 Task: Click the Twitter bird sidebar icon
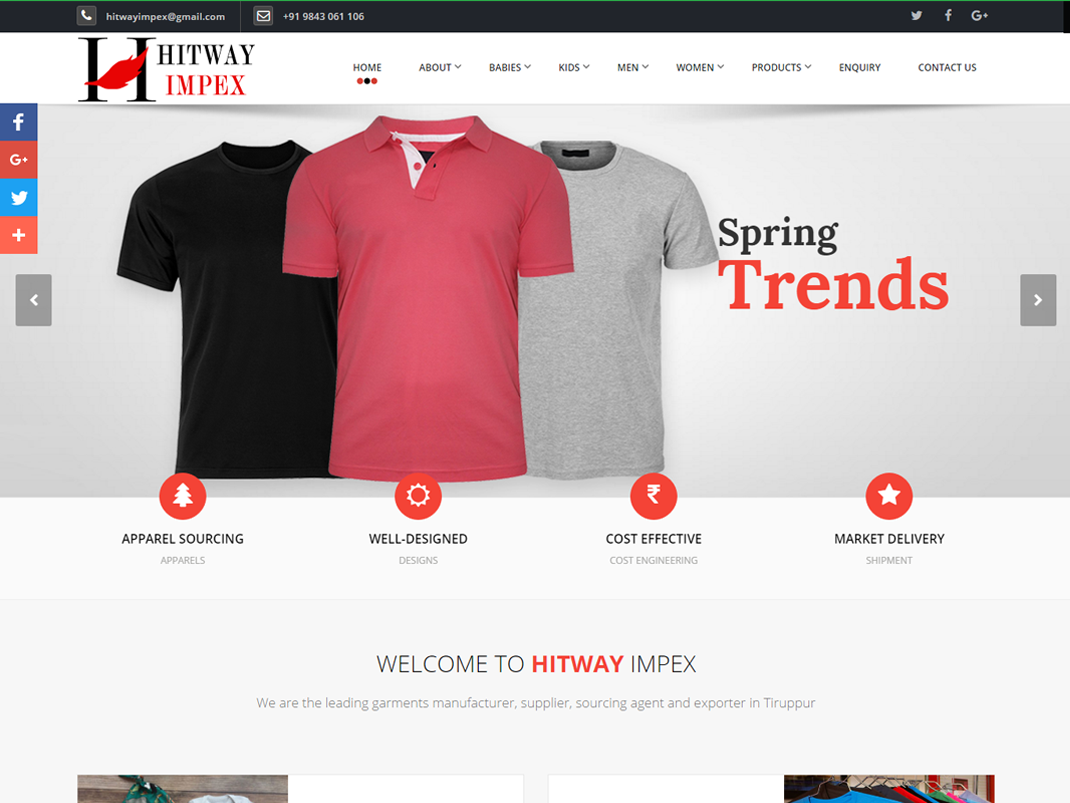[x=18, y=198]
